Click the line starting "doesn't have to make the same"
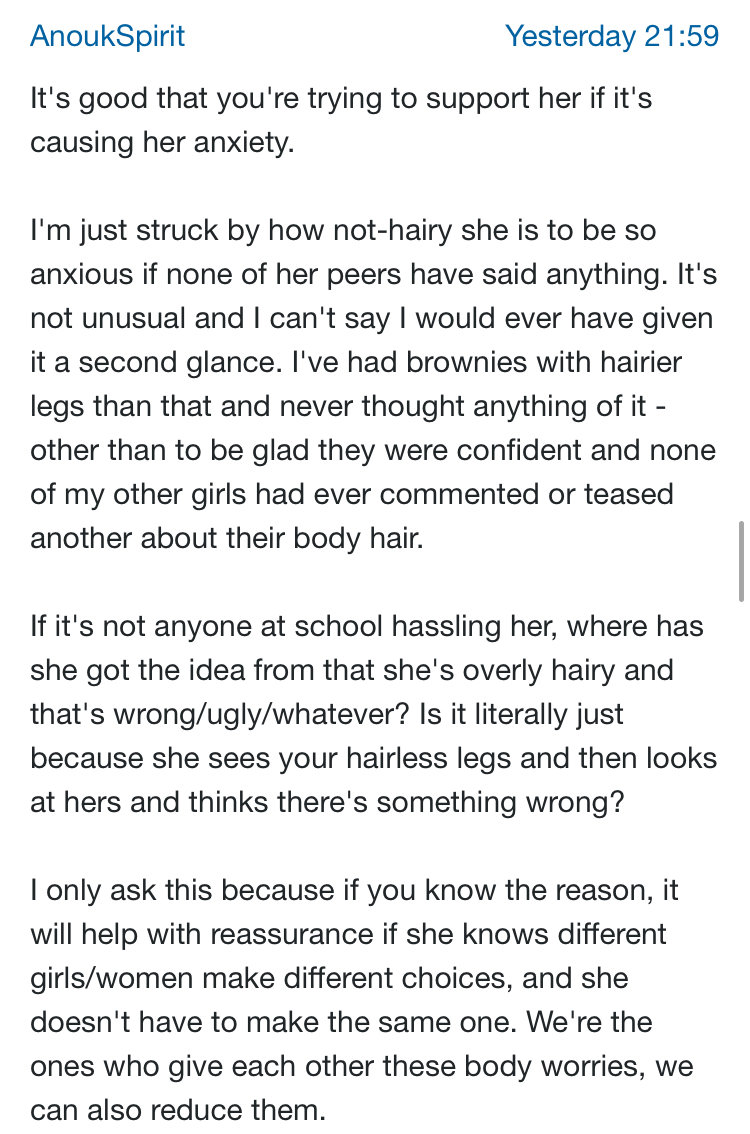This screenshot has width=750, height=1134. 341,1023
